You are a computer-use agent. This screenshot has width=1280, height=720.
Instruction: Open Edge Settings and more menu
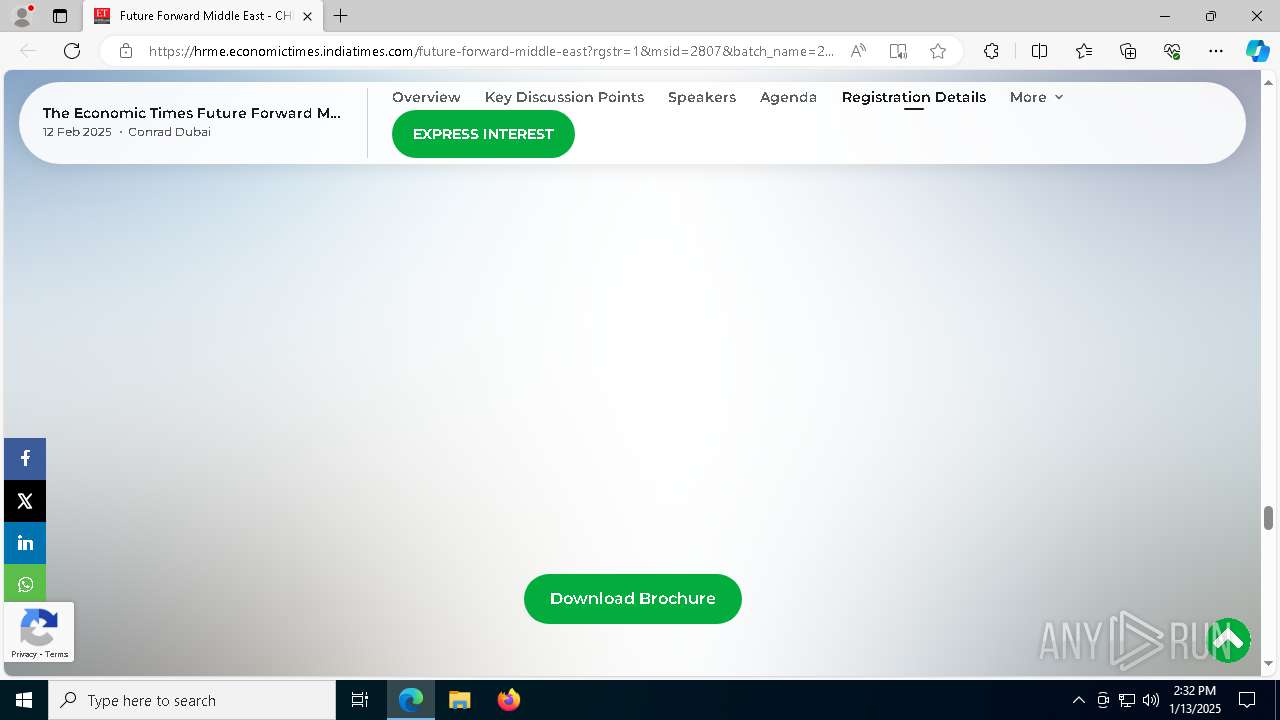point(1216,51)
